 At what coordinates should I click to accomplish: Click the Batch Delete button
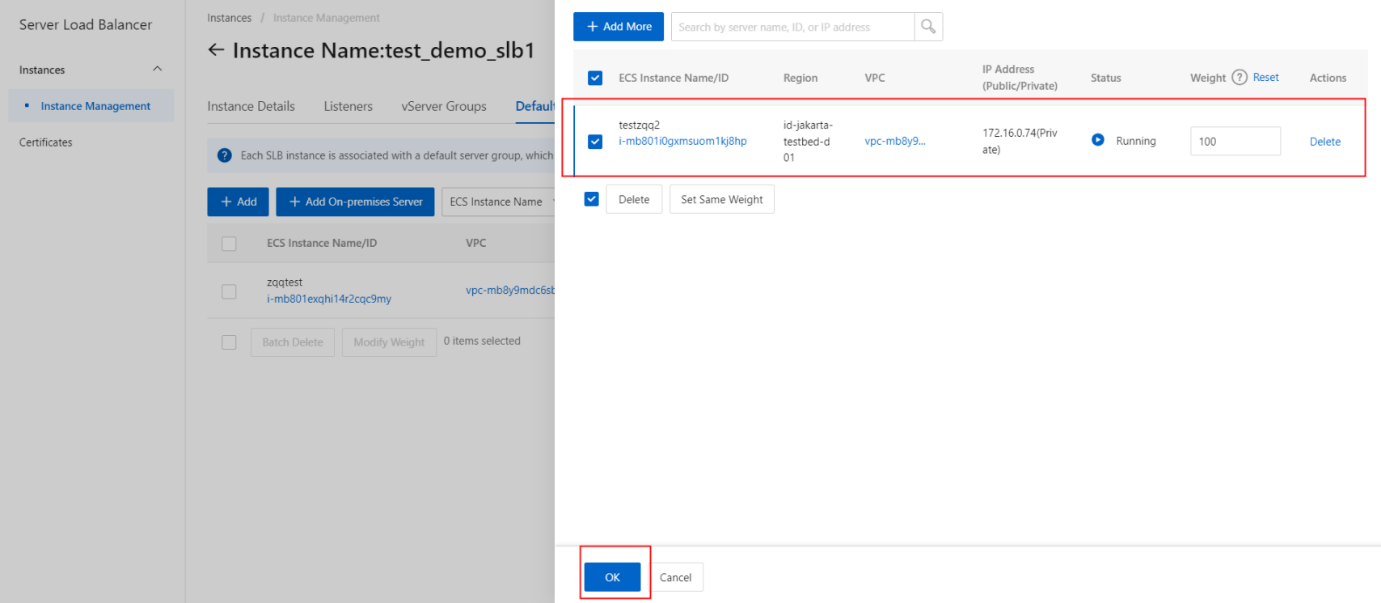point(292,342)
